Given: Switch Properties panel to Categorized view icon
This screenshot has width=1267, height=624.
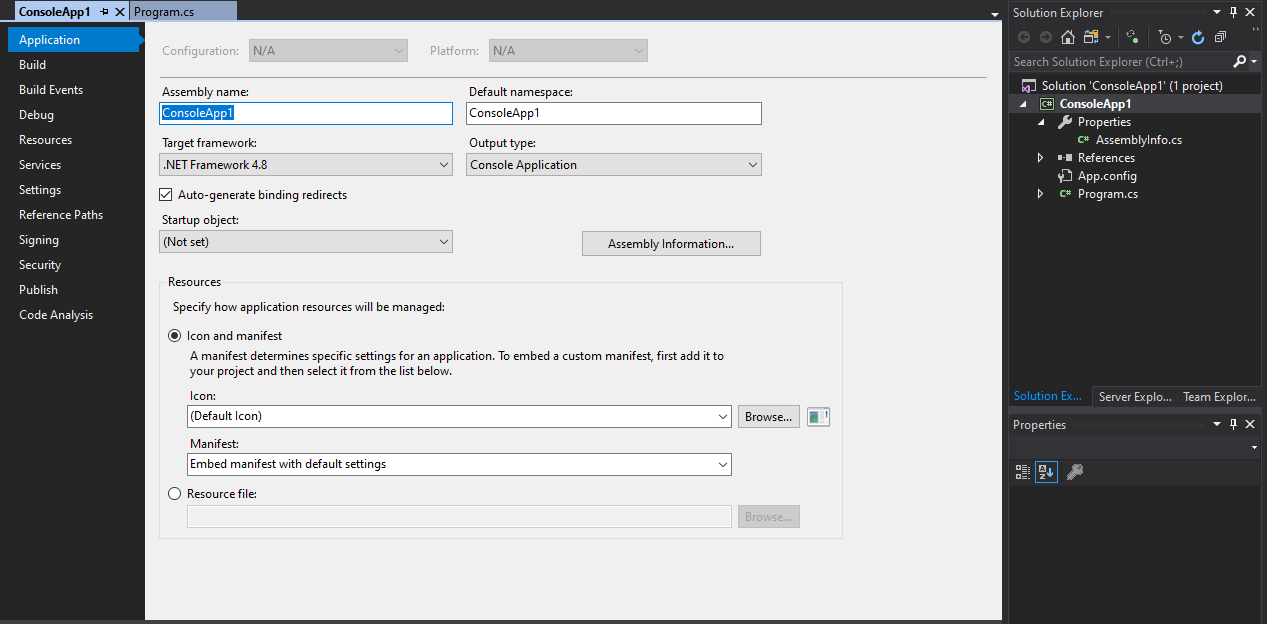Looking at the screenshot, I should [1023, 472].
